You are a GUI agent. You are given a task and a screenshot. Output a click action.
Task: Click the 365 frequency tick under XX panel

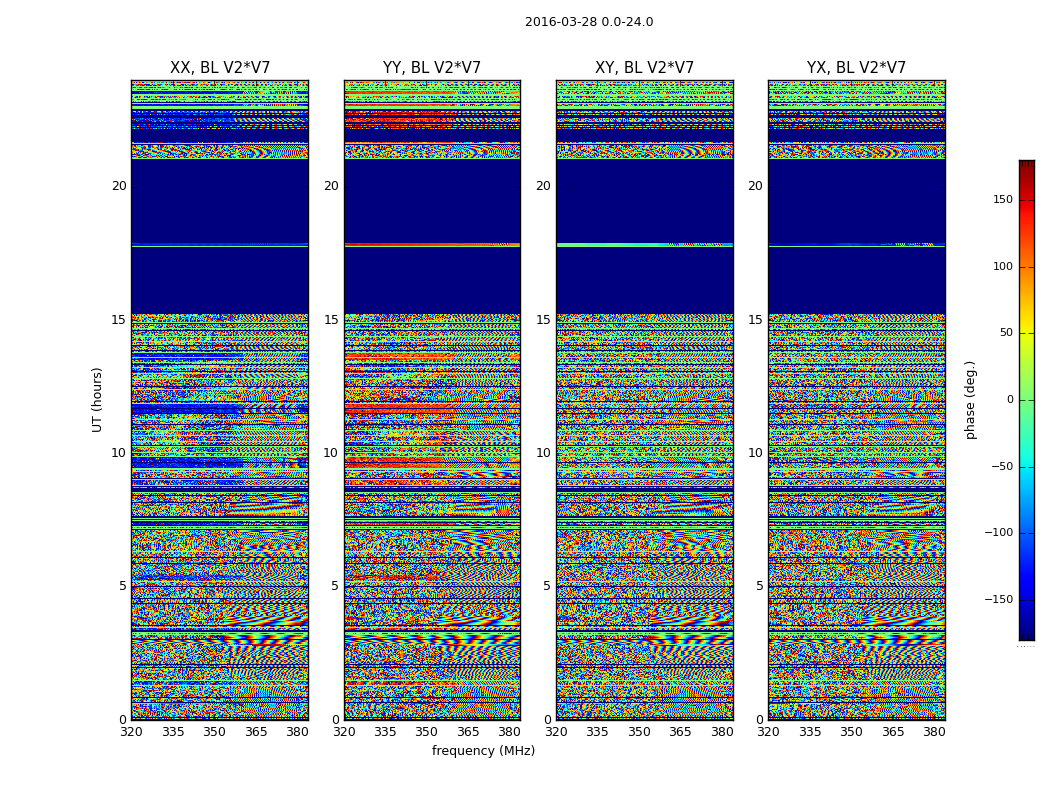click(256, 732)
